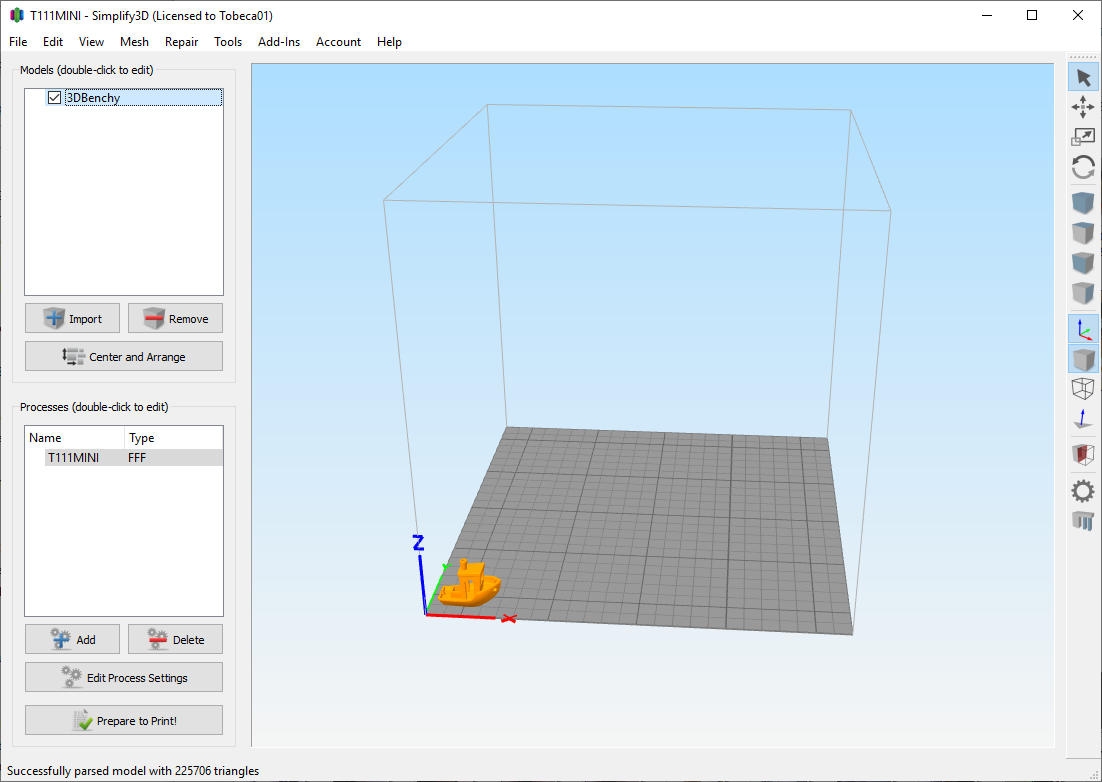1102x782 pixels.
Task: Toggle the cross section view
Action: tap(1083, 454)
